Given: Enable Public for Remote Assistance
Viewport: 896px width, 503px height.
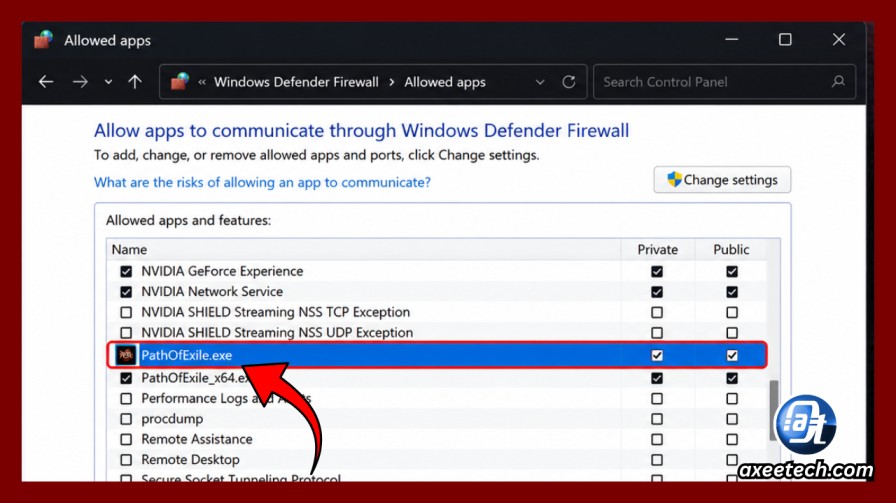Looking at the screenshot, I should point(732,440).
